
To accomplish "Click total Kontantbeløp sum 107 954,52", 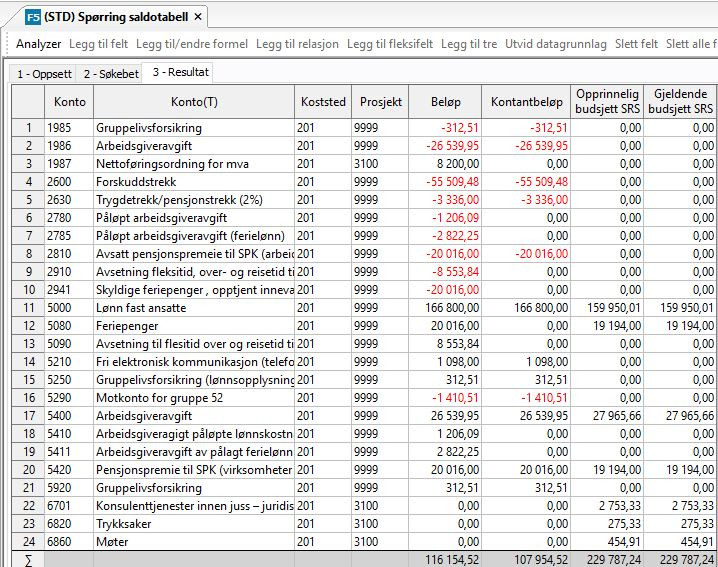I will coord(526,560).
